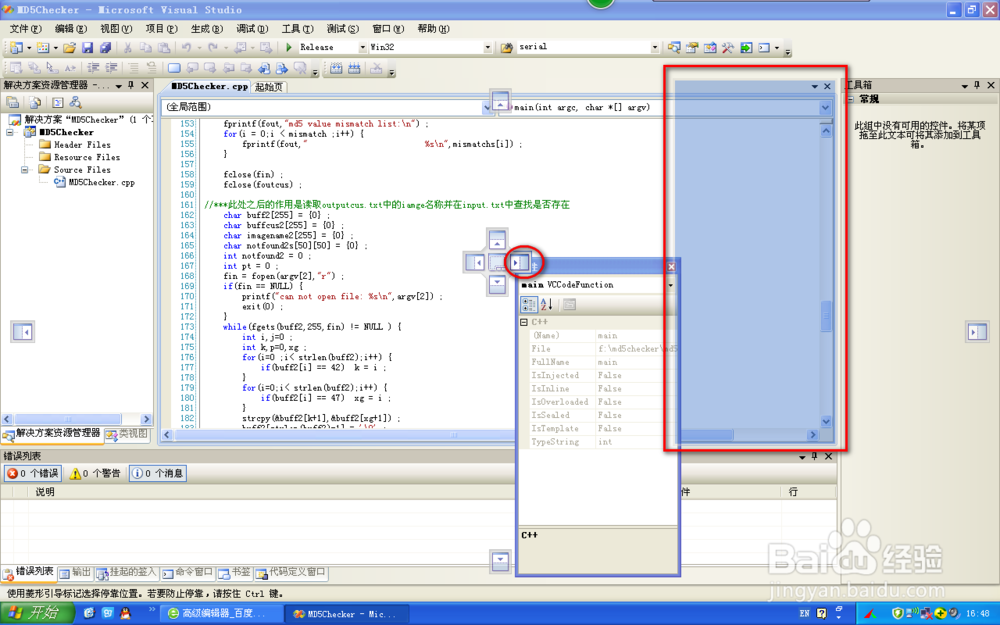The width and height of the screenshot is (1000, 625).
Task: Start debugging with the green play icon
Action: point(289,47)
